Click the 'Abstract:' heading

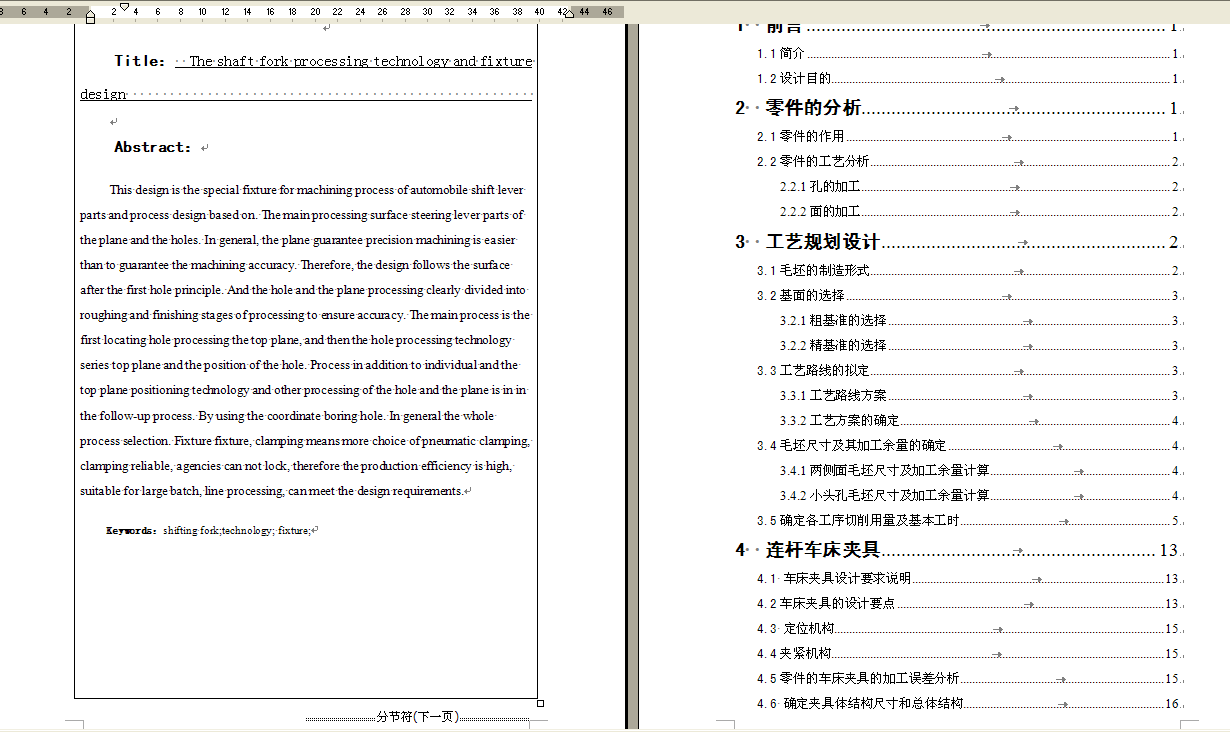[x=153, y=147]
